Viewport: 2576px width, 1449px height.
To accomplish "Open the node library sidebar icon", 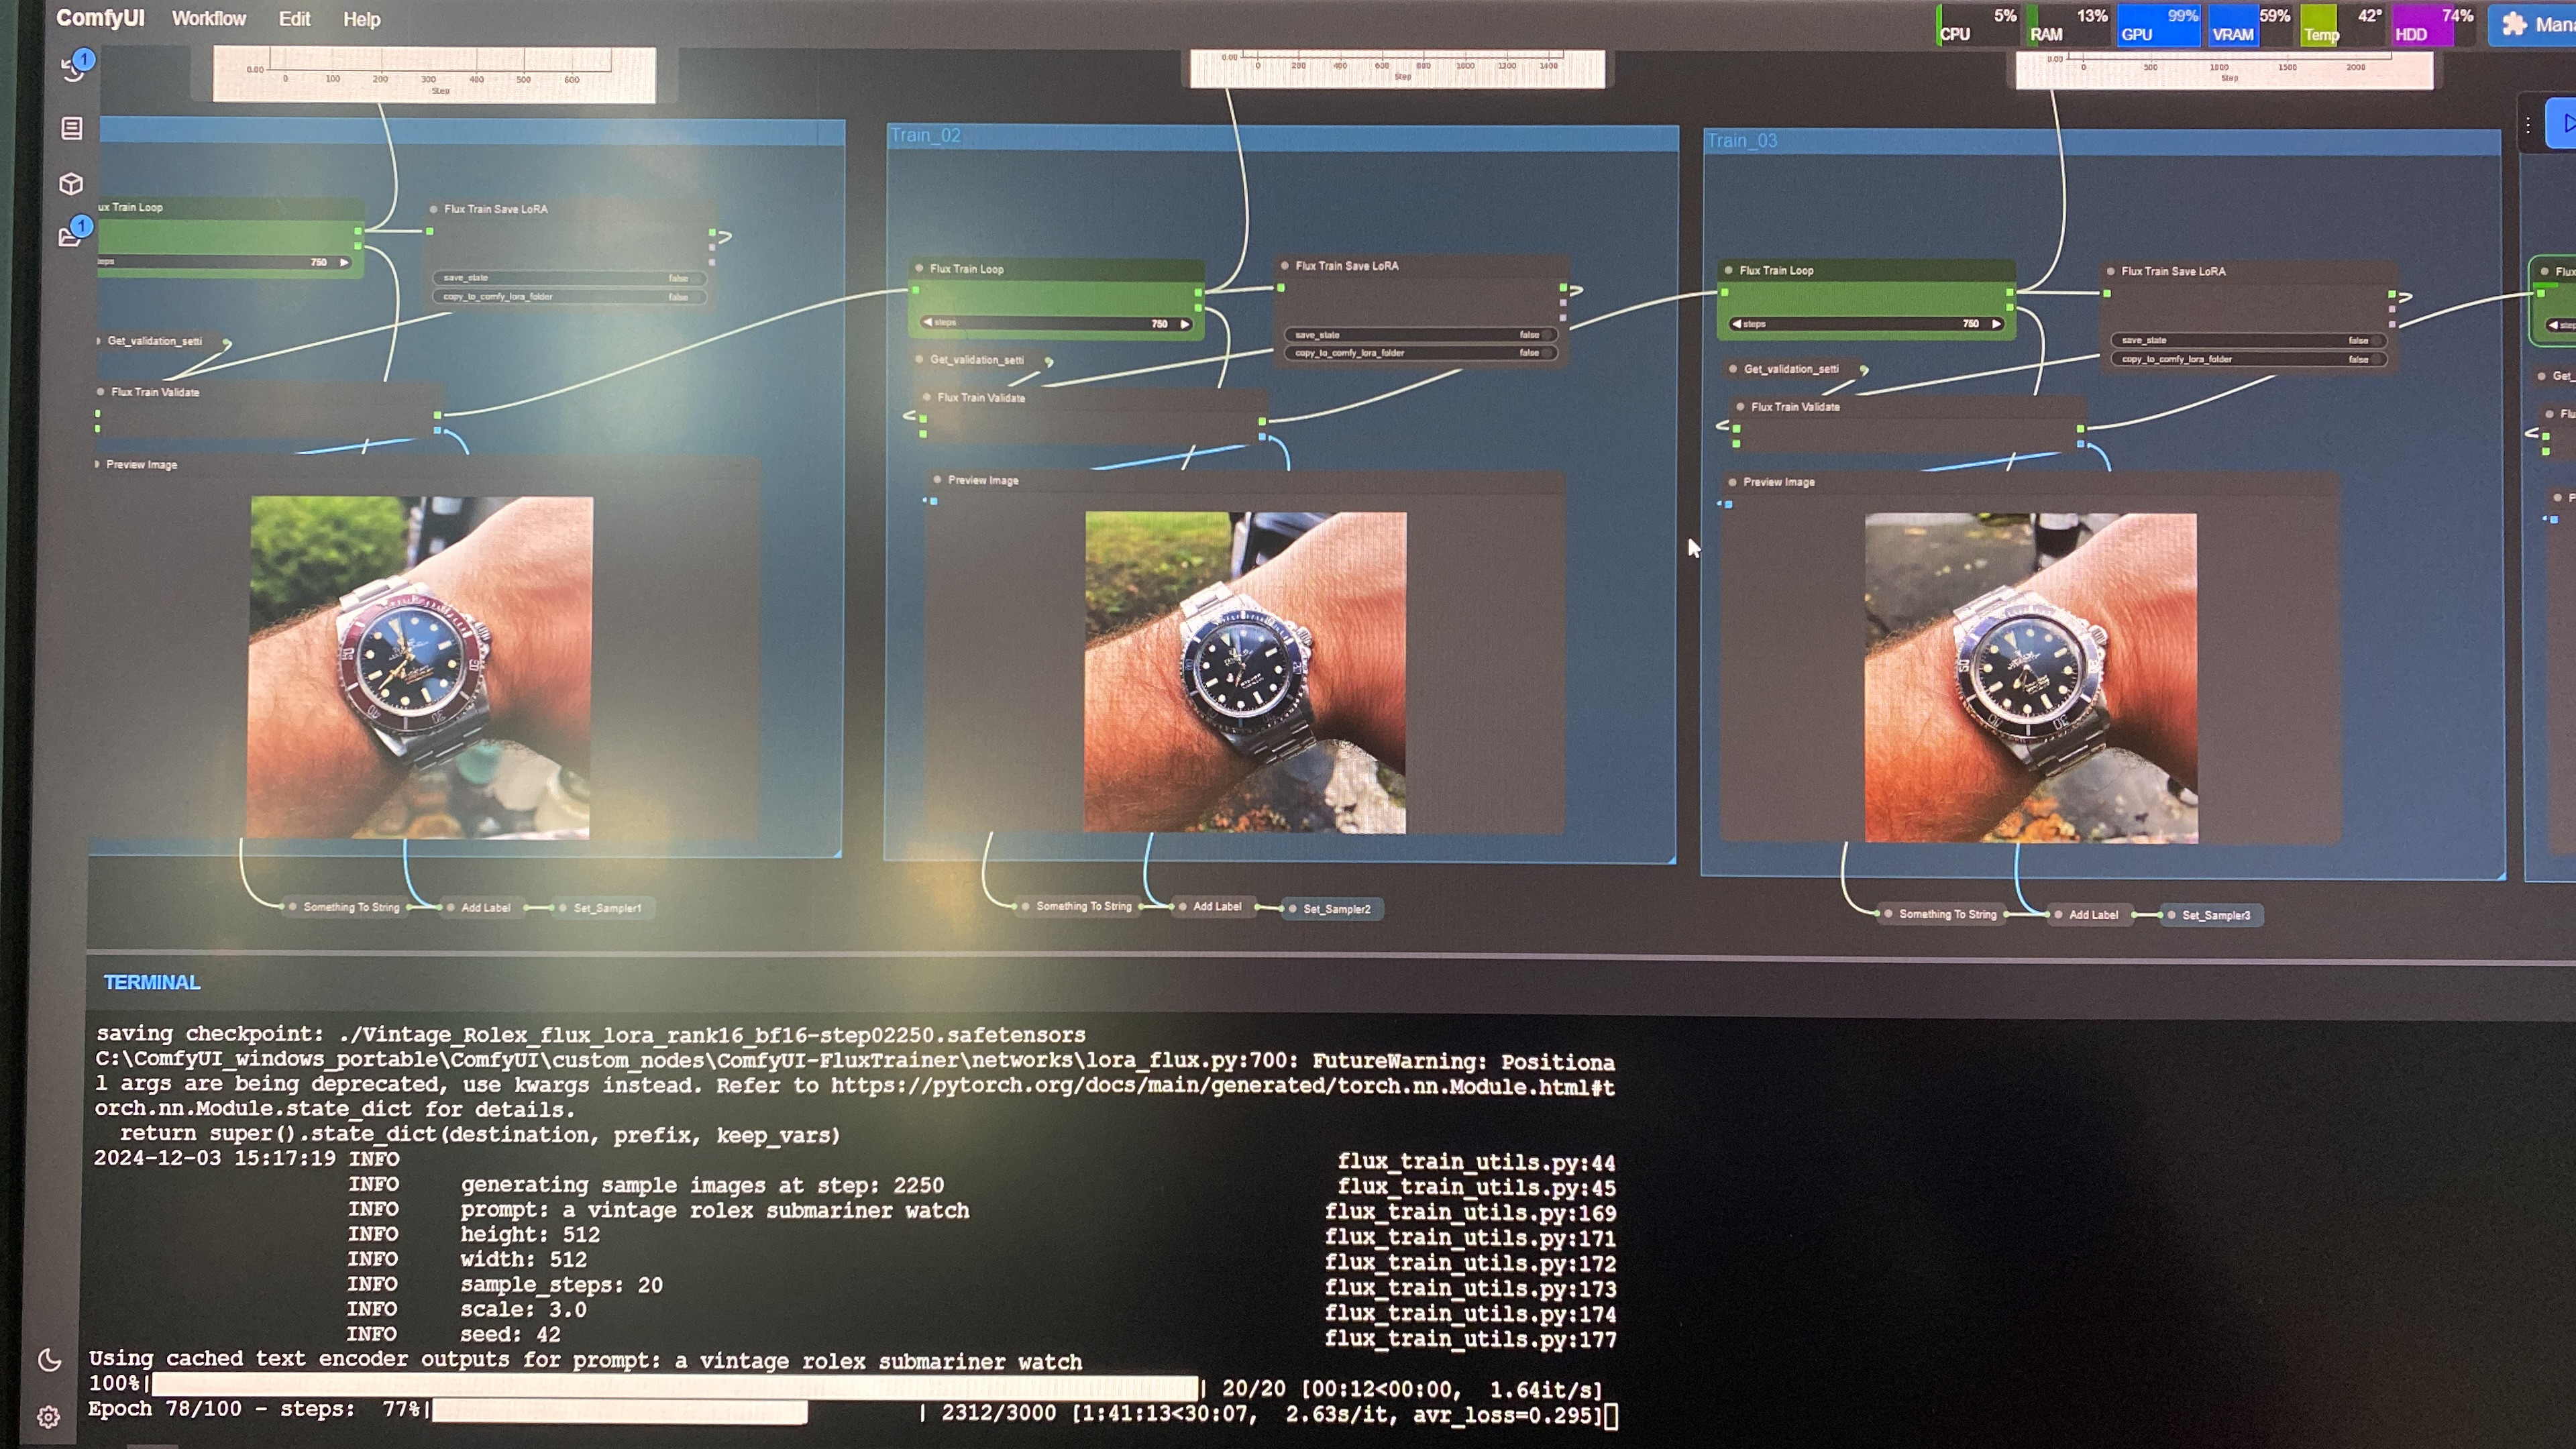I will pyautogui.click(x=71, y=128).
